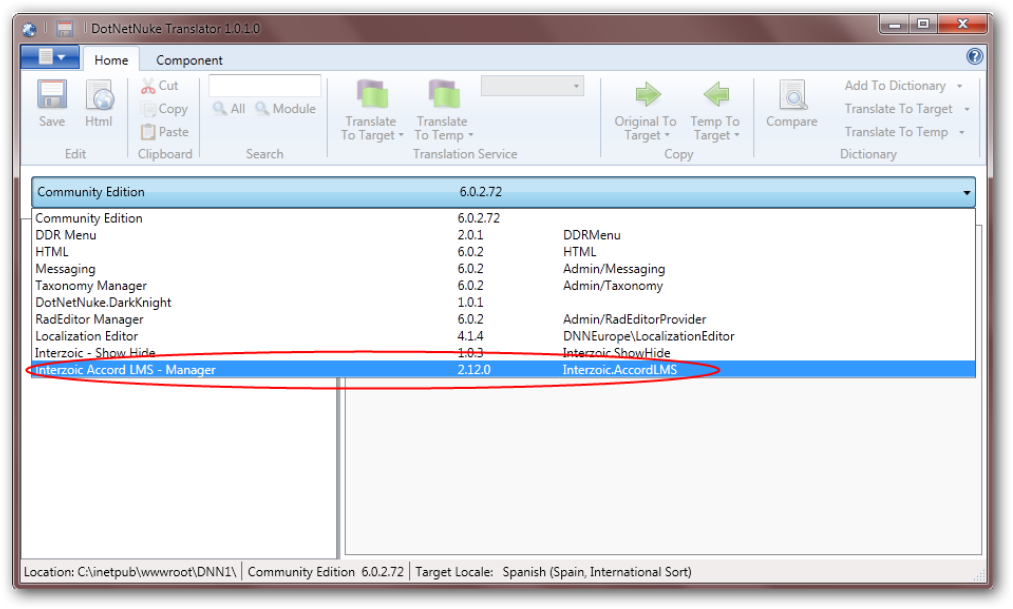The height and width of the screenshot is (609, 1013).
Task: Click the Location path in status bar
Action: point(130,572)
